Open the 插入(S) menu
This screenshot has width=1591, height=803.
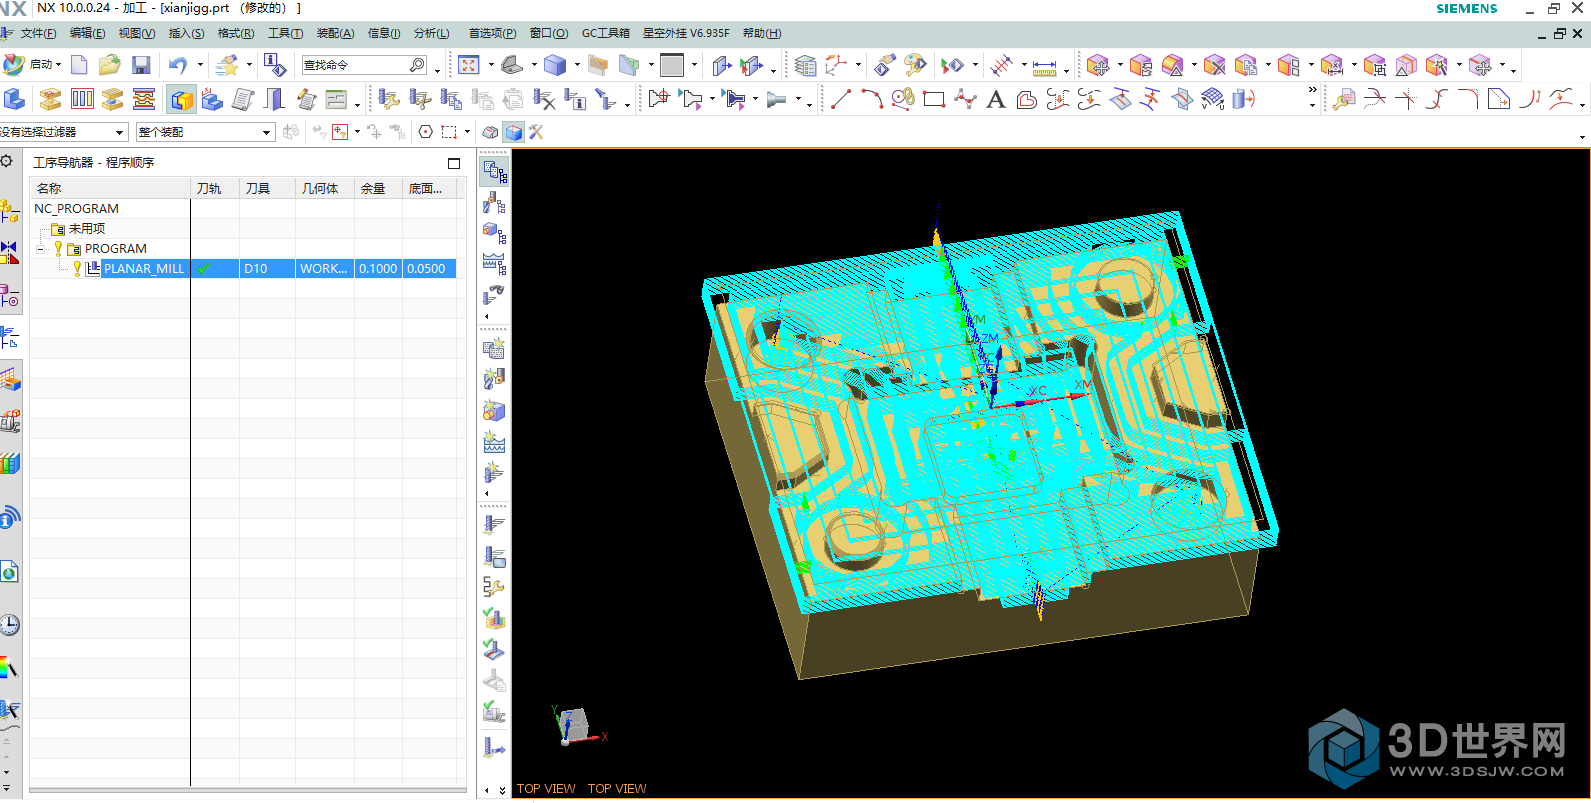point(186,33)
